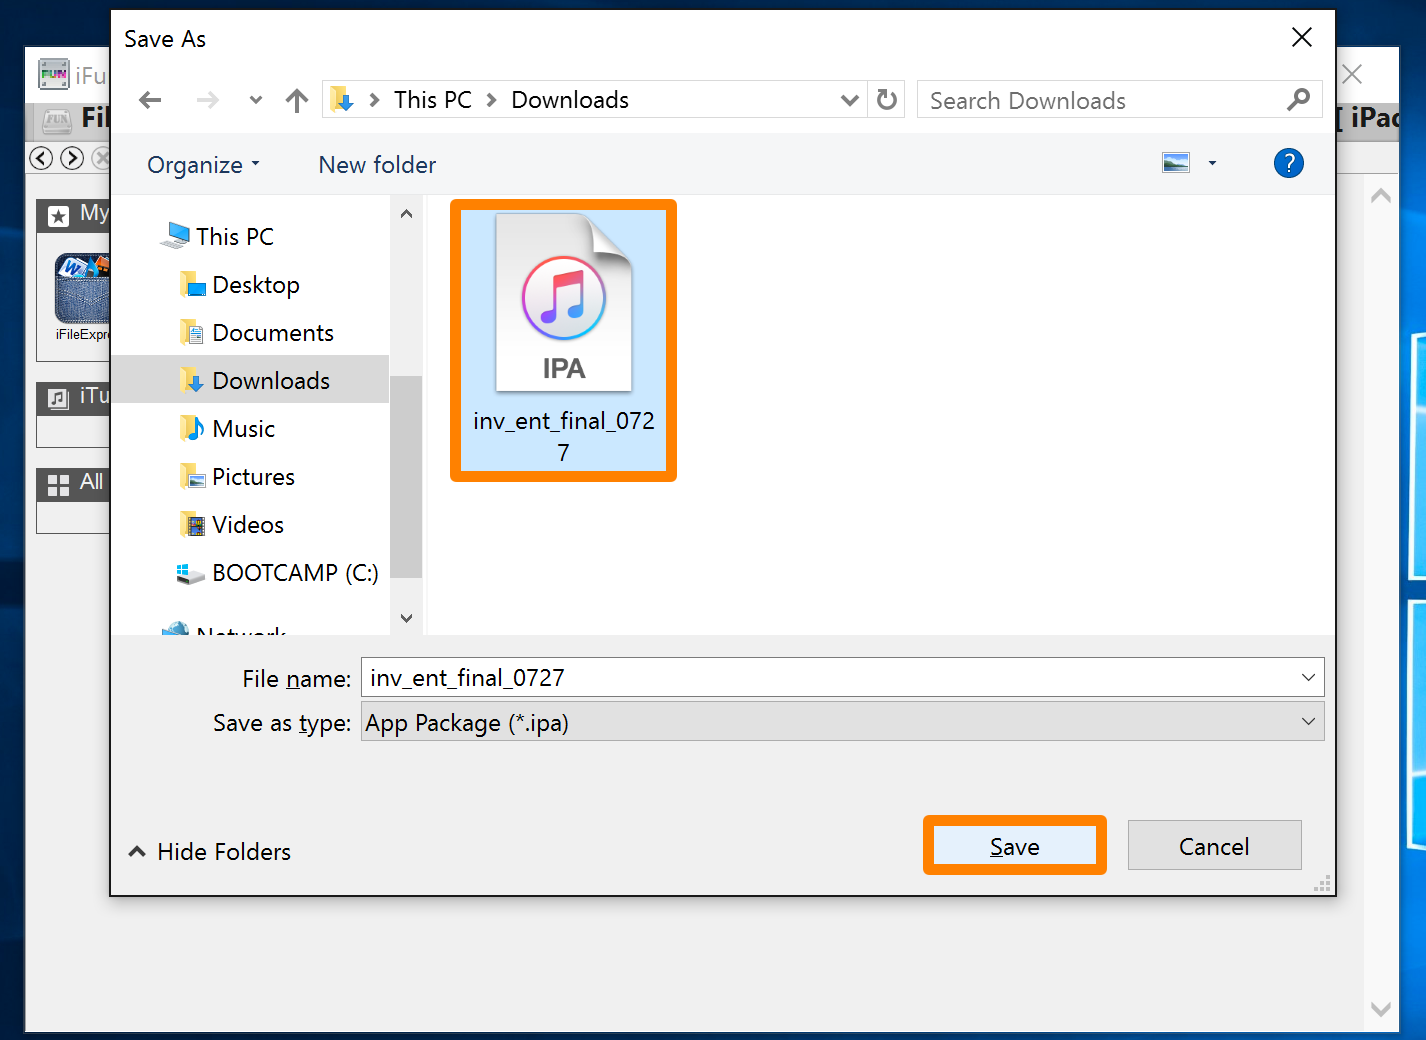Click the iTunes music note icon in iFunBox
1426x1040 pixels.
click(x=58, y=399)
